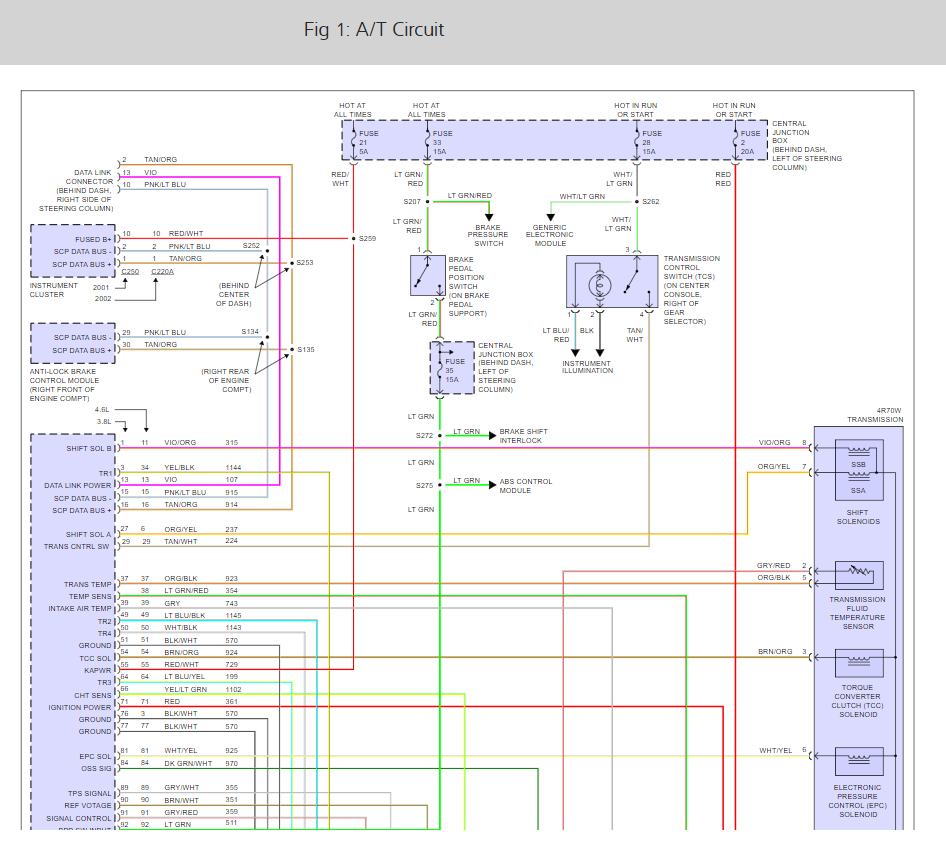Click the Torque Converter Clutch solenoid symbol
The height and width of the screenshot is (852, 946).
859,663
